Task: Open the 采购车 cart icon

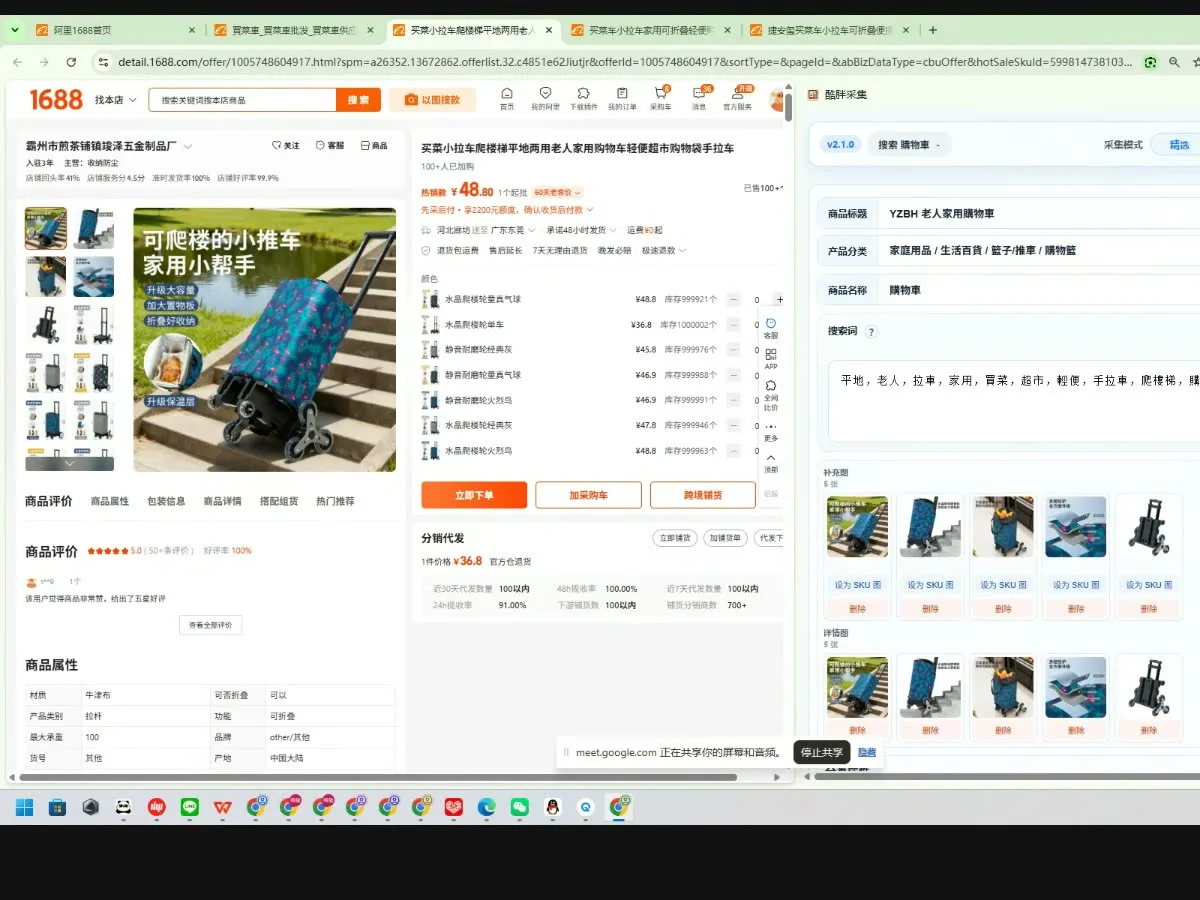Action: [x=661, y=98]
